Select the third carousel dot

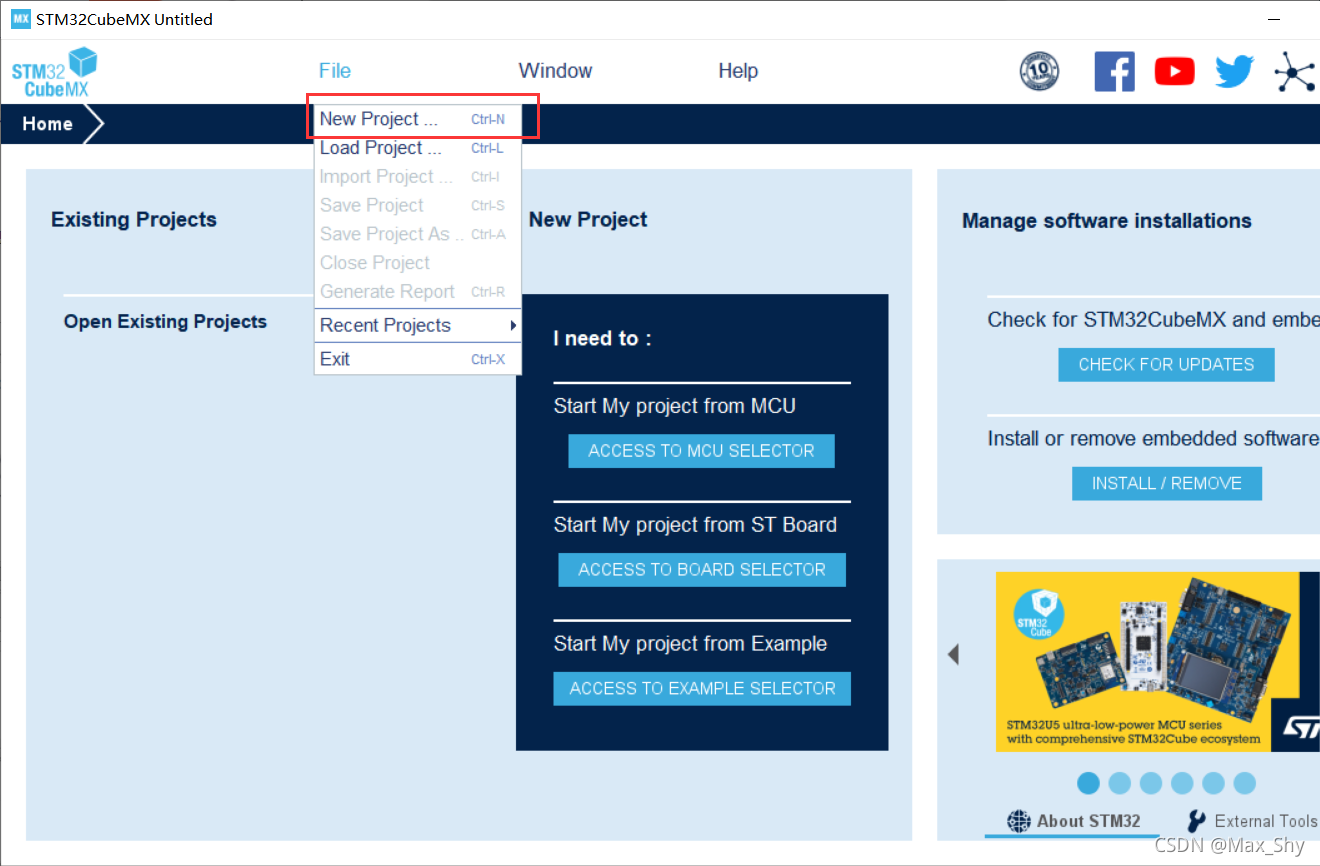click(x=1151, y=783)
